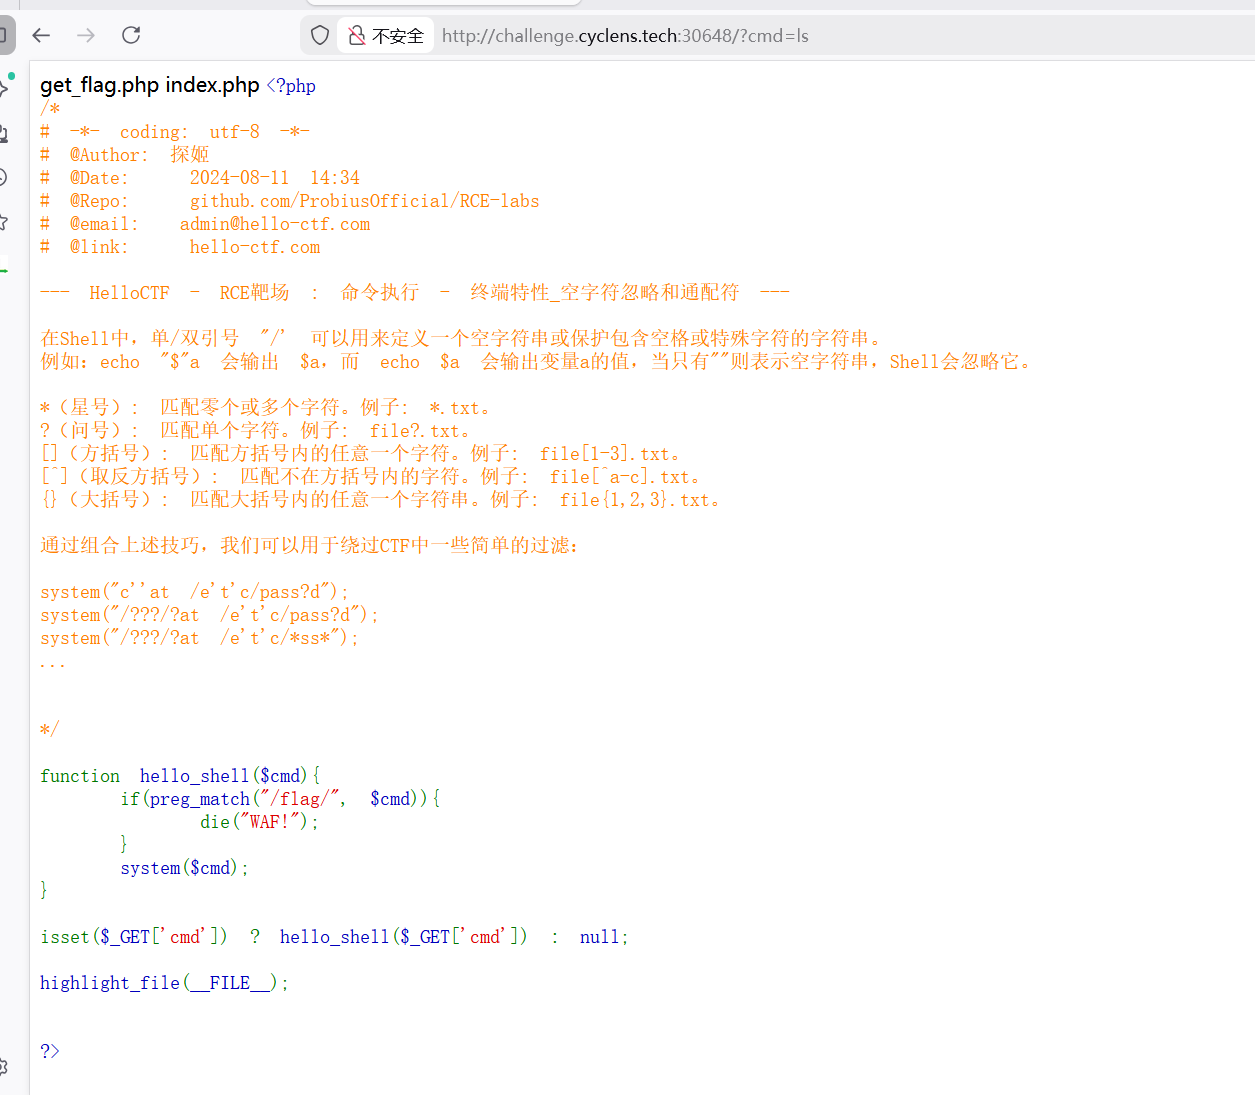
Task: Click the die("WAF!"); line
Action: click(260, 822)
